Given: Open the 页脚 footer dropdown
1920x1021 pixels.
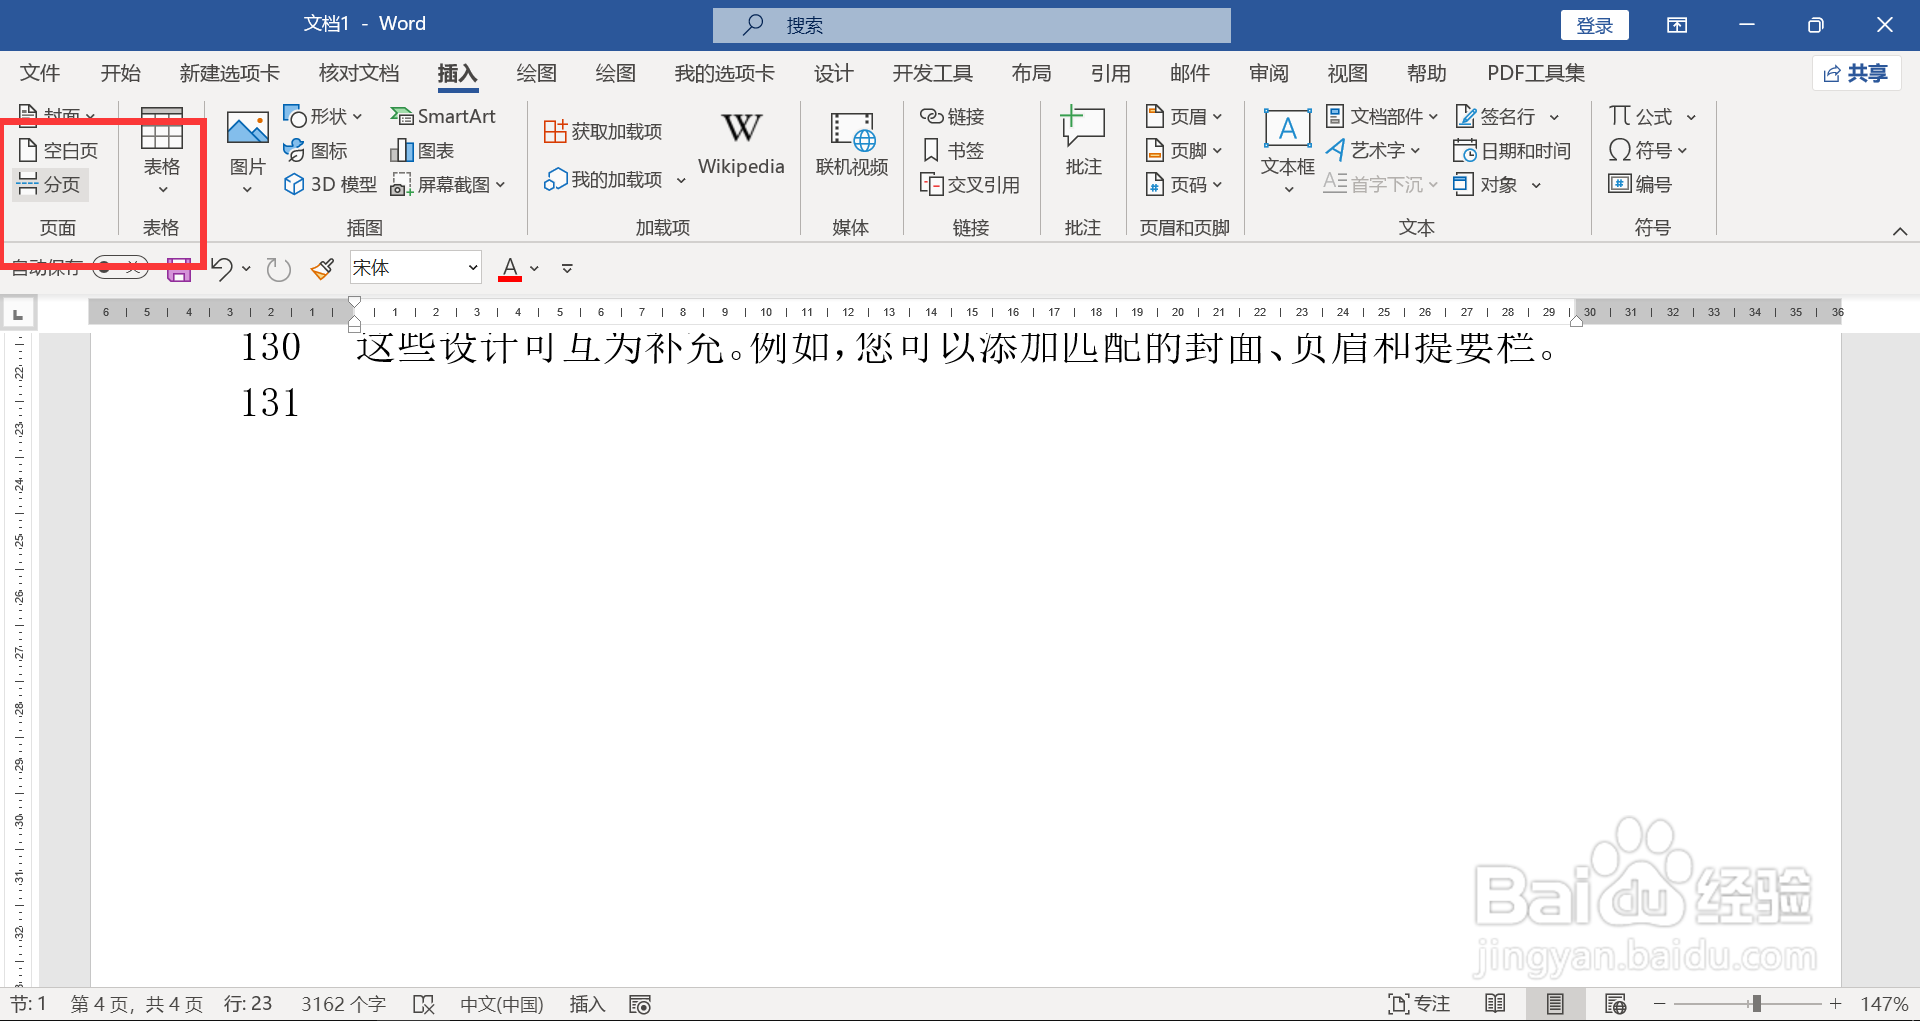Looking at the screenshot, I should (x=1184, y=151).
